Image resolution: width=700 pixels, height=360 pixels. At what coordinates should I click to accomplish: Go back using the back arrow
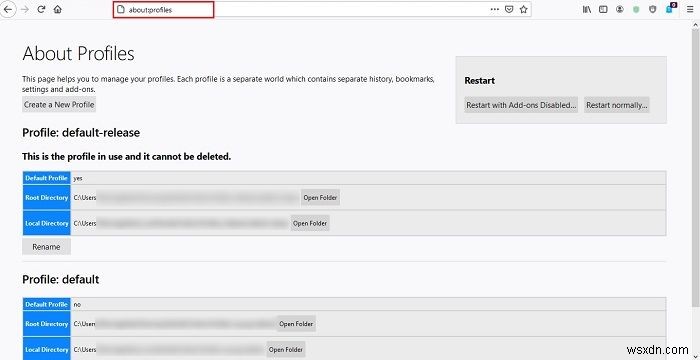coord(8,9)
